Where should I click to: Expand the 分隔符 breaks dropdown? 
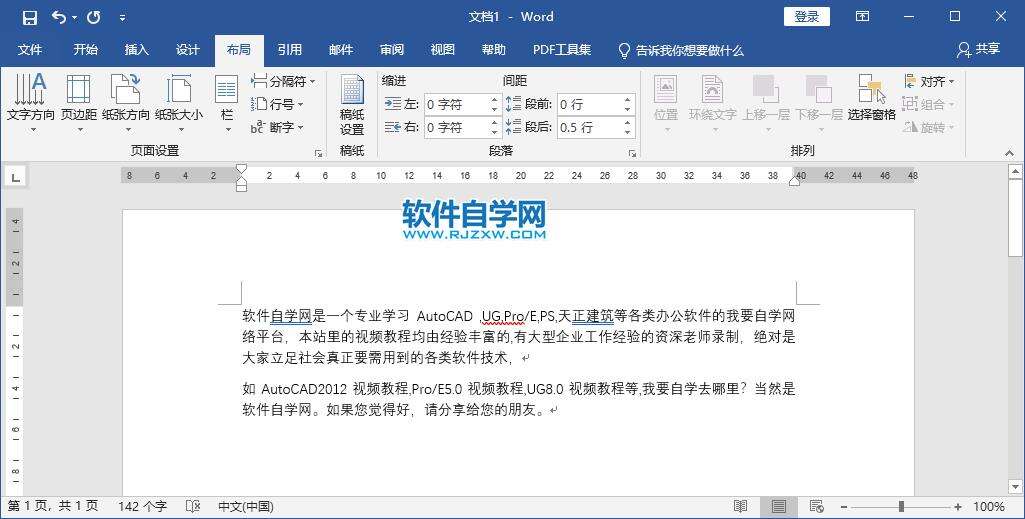coord(284,81)
